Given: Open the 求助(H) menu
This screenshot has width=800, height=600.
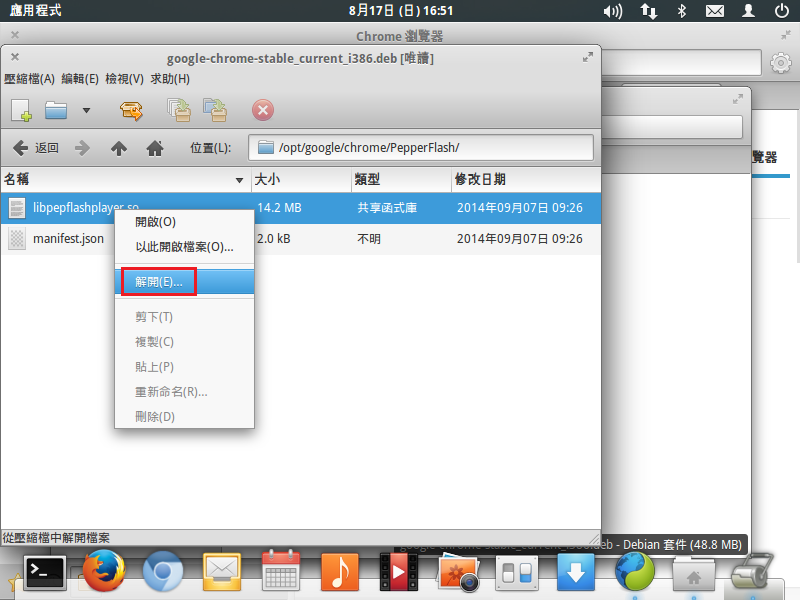Looking at the screenshot, I should 170,79.
